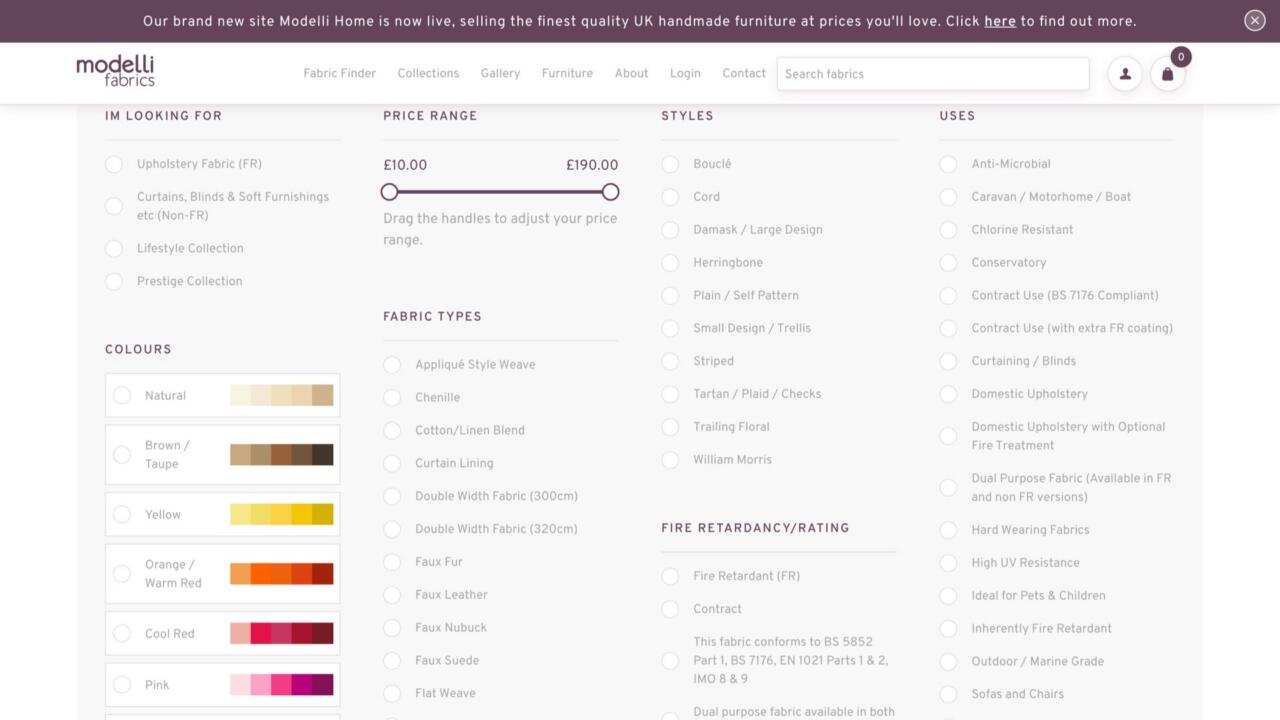Tick Chenille fabric type
The image size is (1280, 720).
(392, 398)
